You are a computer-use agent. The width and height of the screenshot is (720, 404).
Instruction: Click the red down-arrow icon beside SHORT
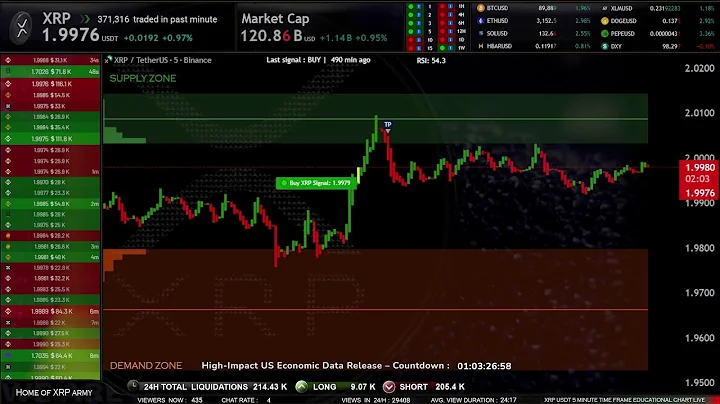[x=389, y=387]
